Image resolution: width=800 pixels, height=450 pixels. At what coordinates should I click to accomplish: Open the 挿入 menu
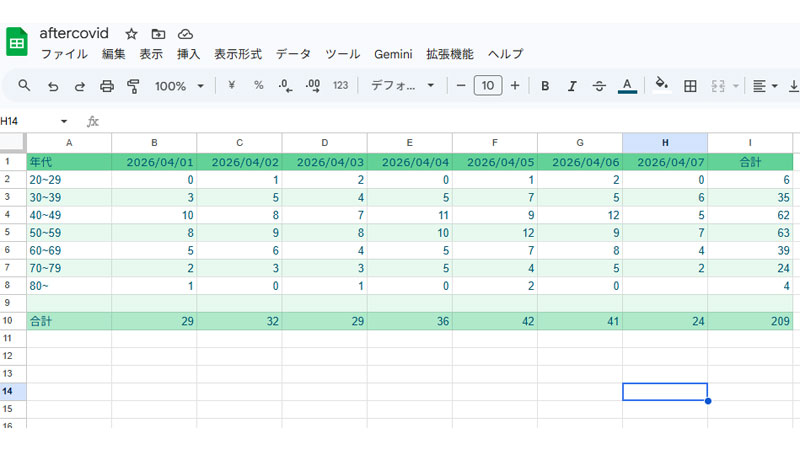(188, 54)
